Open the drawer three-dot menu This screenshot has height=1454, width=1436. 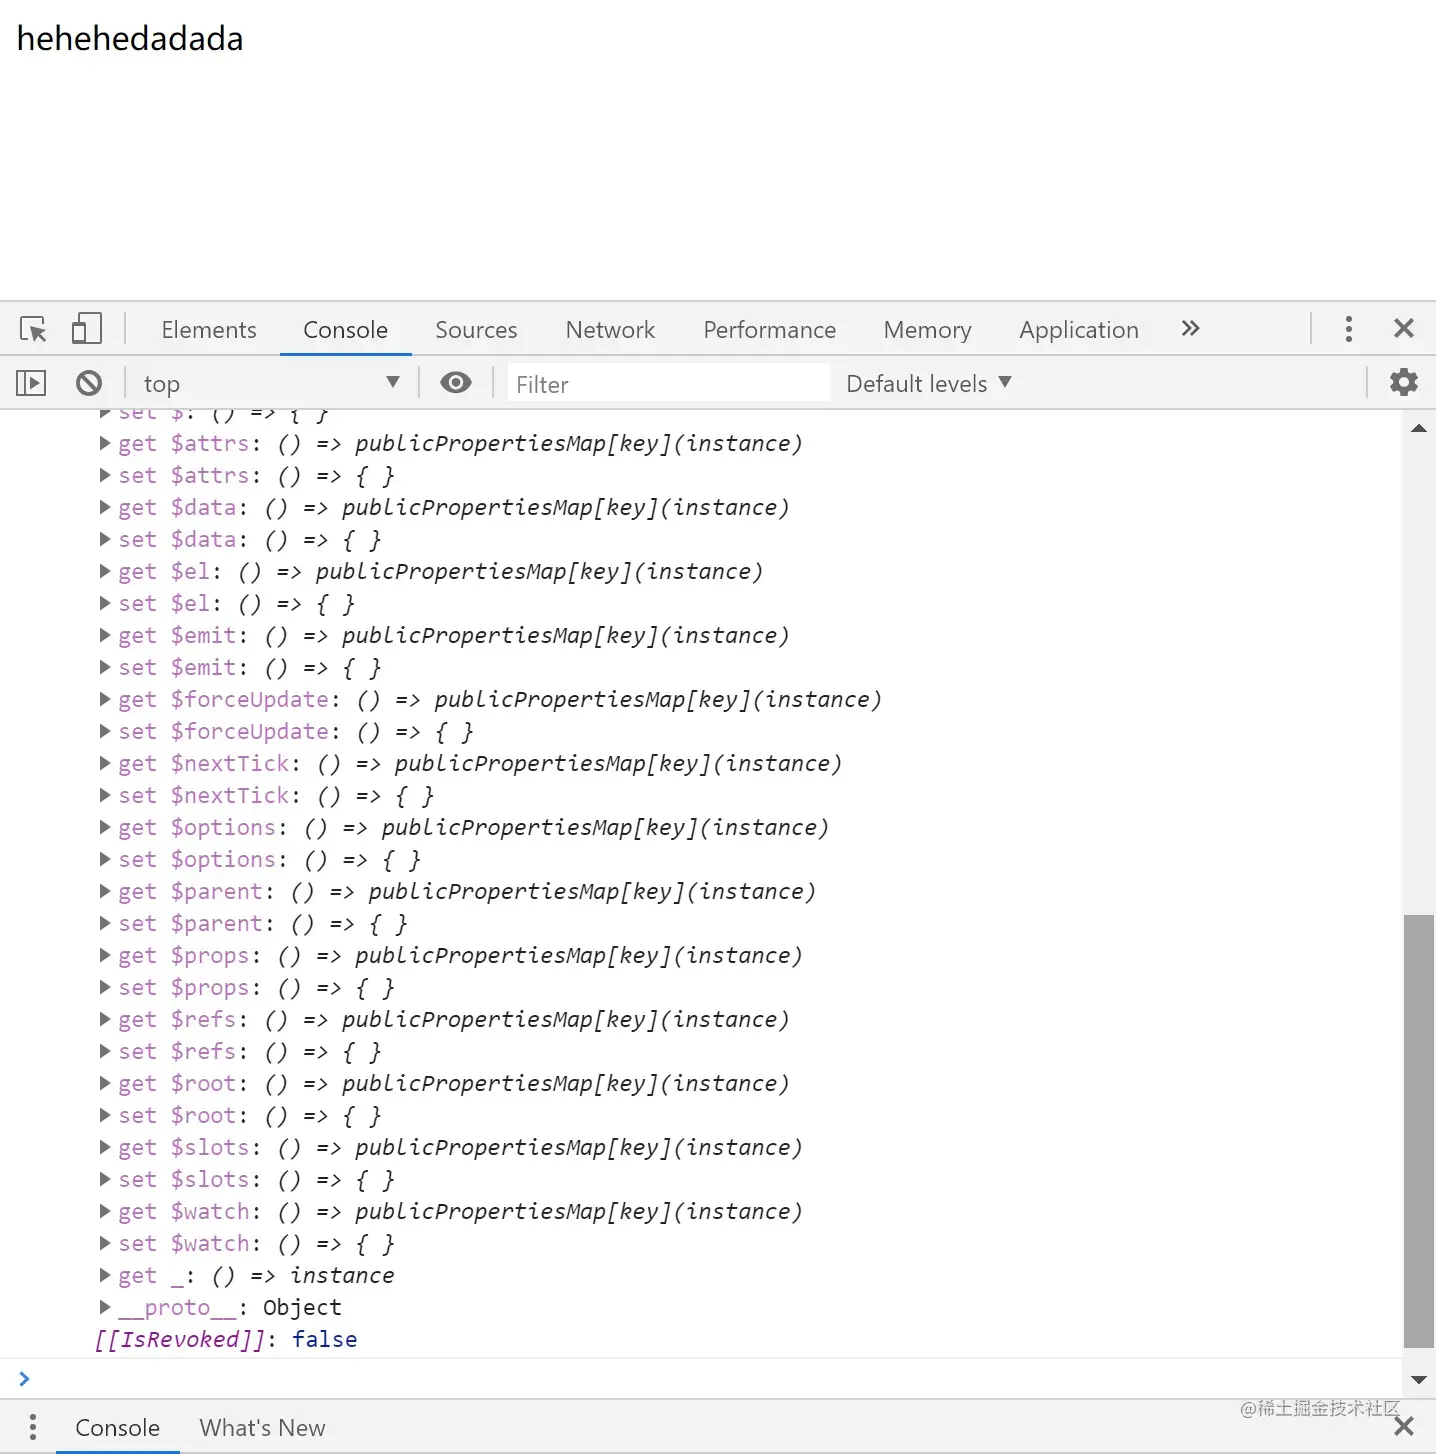click(x=33, y=1426)
